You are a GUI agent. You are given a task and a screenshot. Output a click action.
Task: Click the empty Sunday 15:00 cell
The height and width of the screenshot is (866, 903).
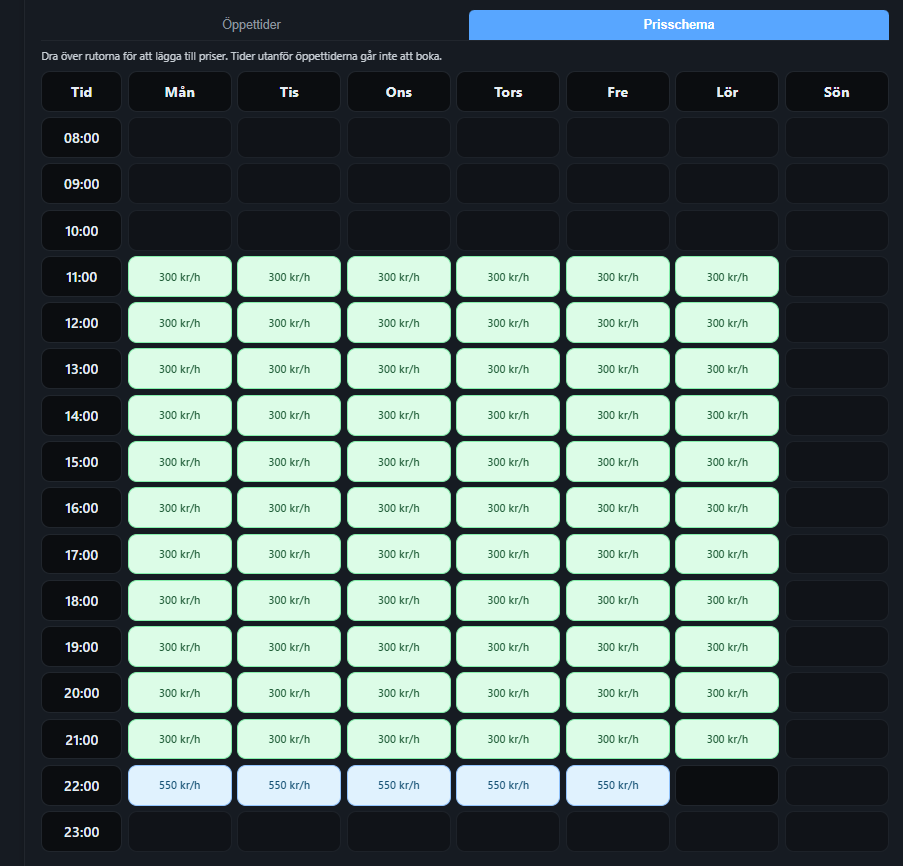(837, 462)
